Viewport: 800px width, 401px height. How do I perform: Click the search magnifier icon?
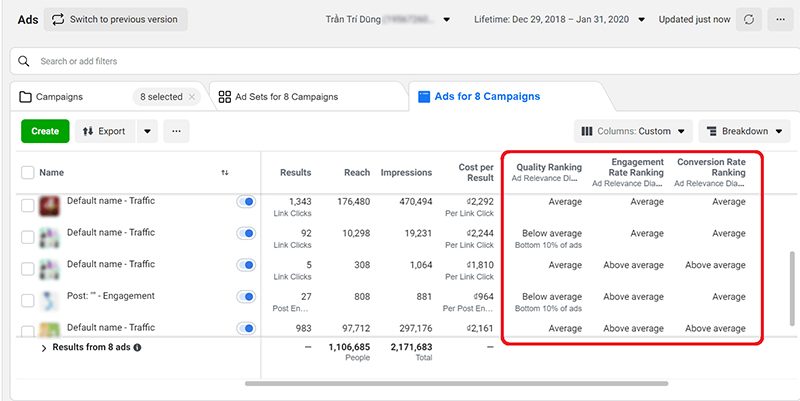pos(23,61)
